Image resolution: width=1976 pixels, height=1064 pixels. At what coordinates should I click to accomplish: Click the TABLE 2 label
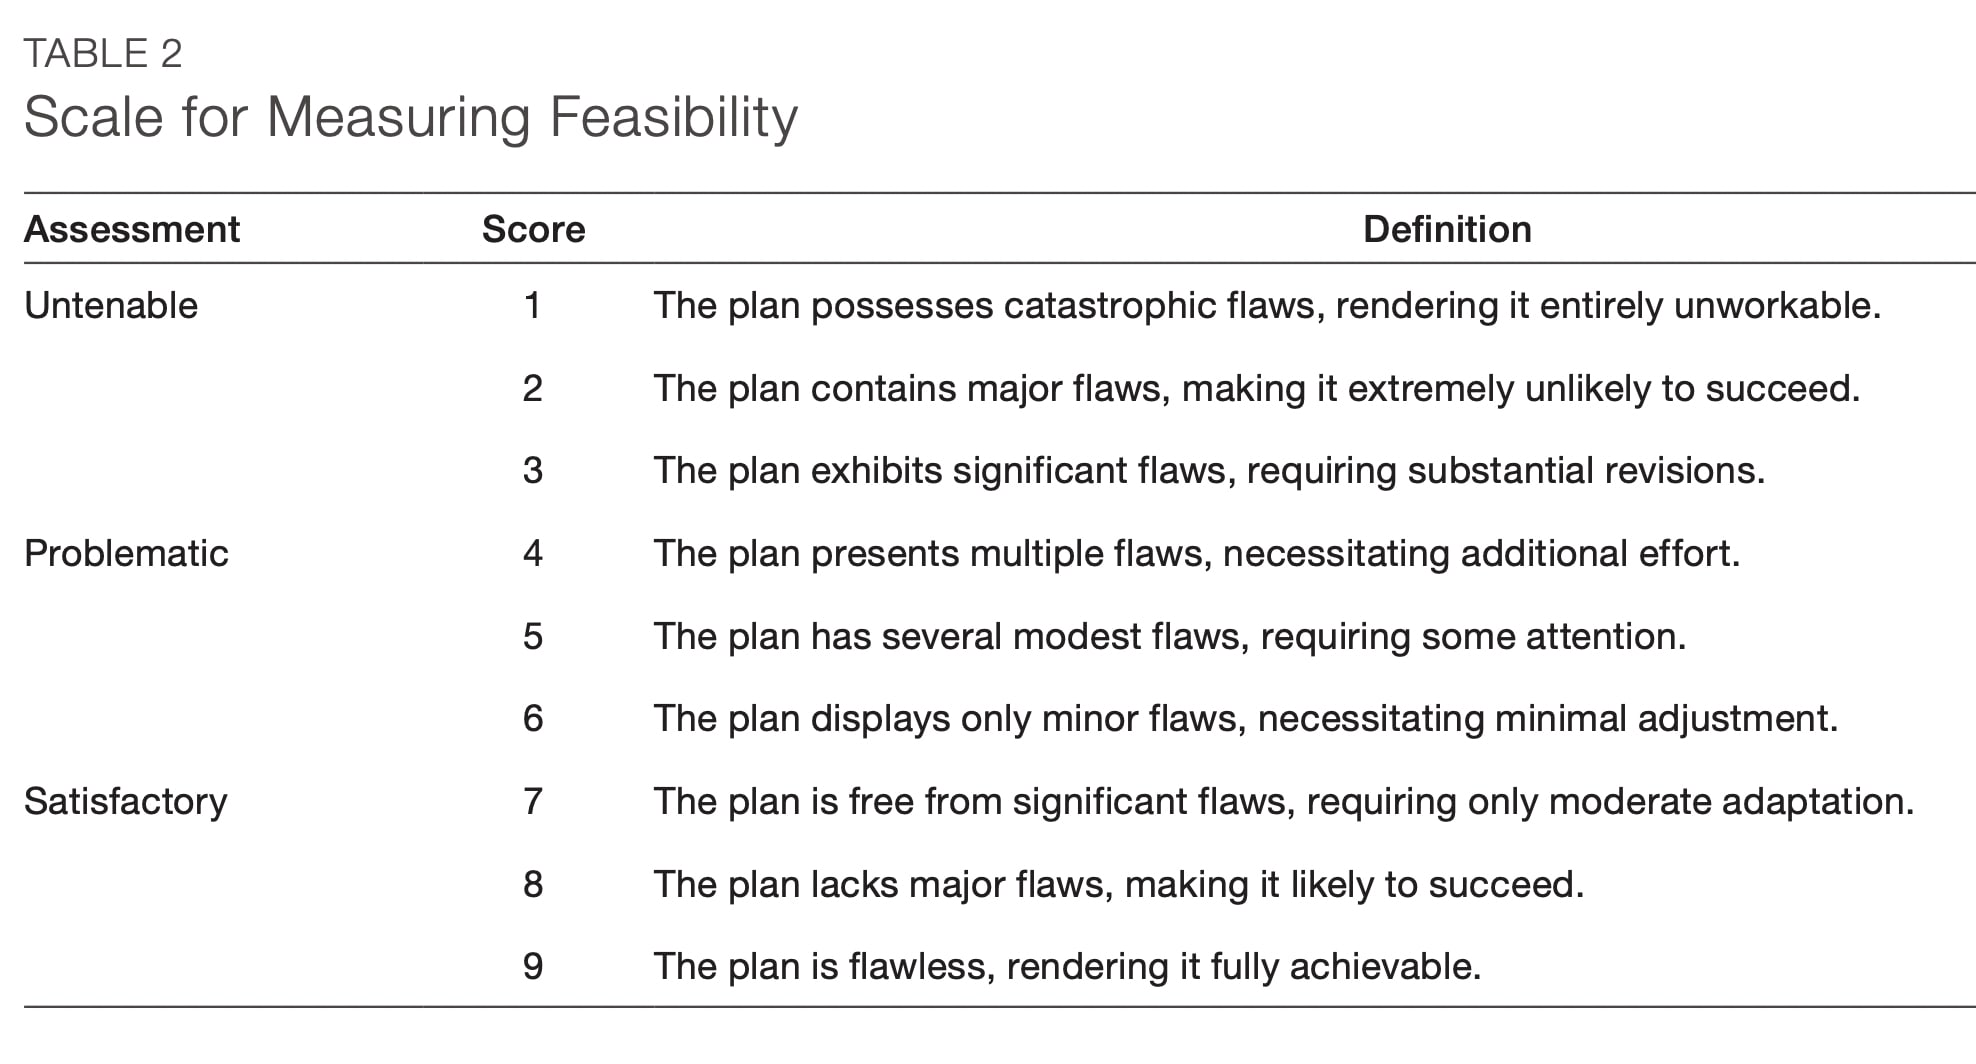(103, 54)
